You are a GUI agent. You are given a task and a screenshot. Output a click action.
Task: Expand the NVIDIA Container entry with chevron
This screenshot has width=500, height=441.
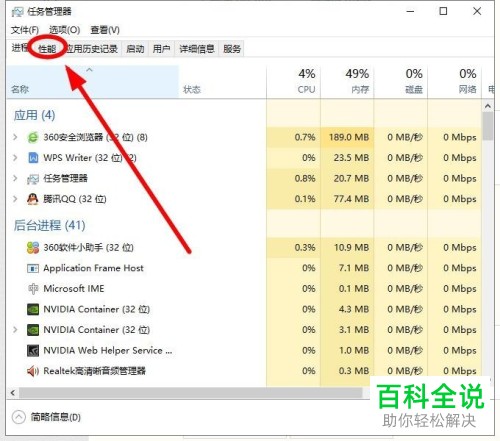tap(15, 330)
